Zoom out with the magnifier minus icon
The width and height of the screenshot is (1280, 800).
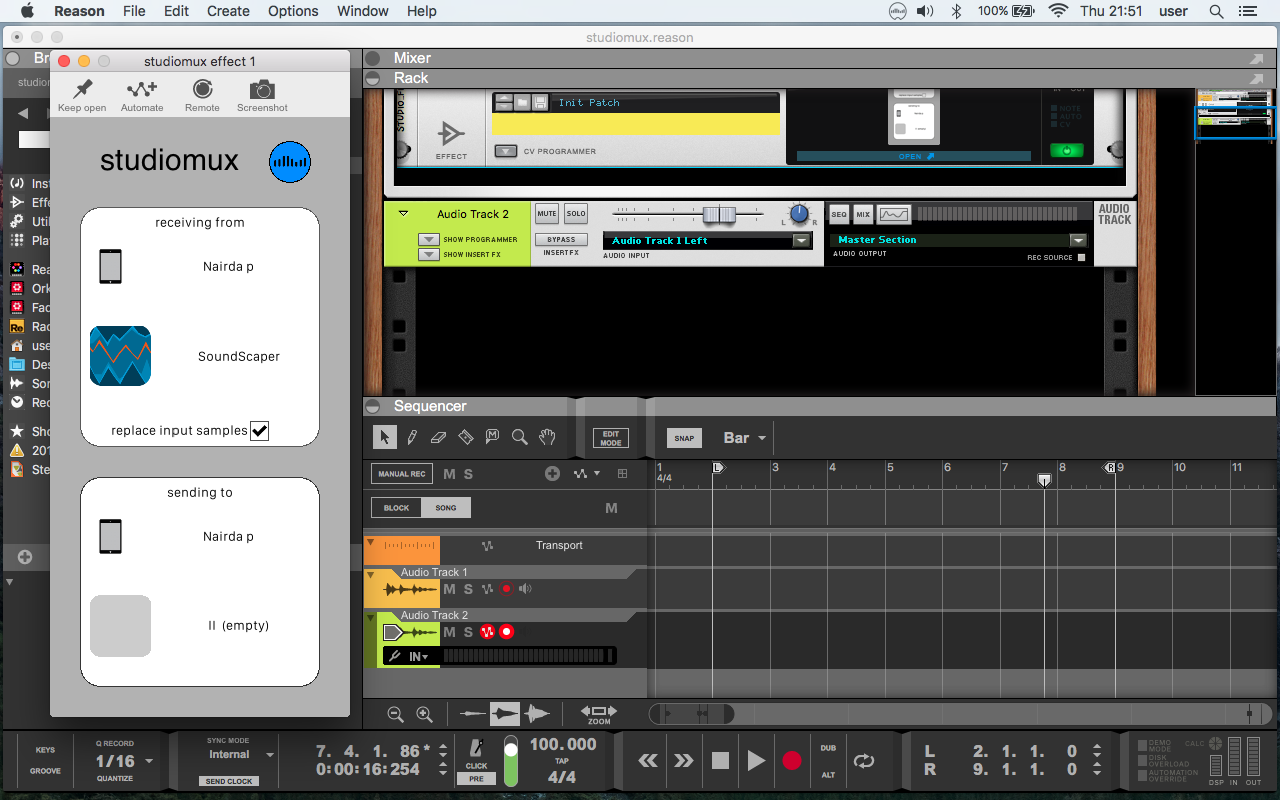pyautogui.click(x=395, y=714)
